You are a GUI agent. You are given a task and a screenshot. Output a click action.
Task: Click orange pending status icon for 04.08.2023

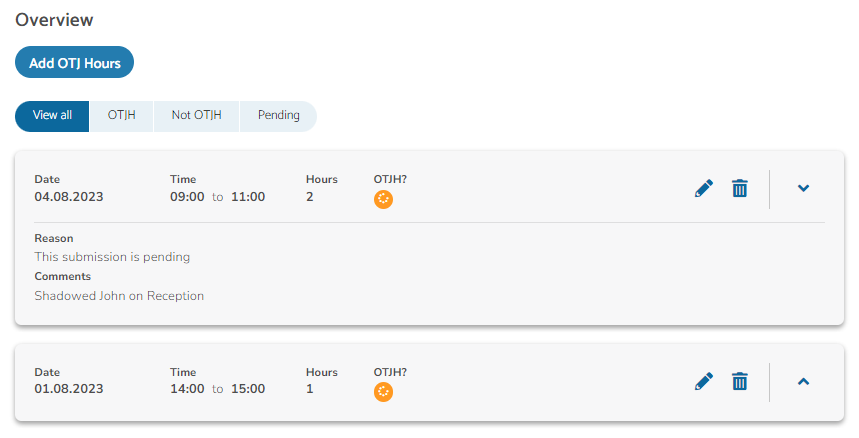click(383, 199)
